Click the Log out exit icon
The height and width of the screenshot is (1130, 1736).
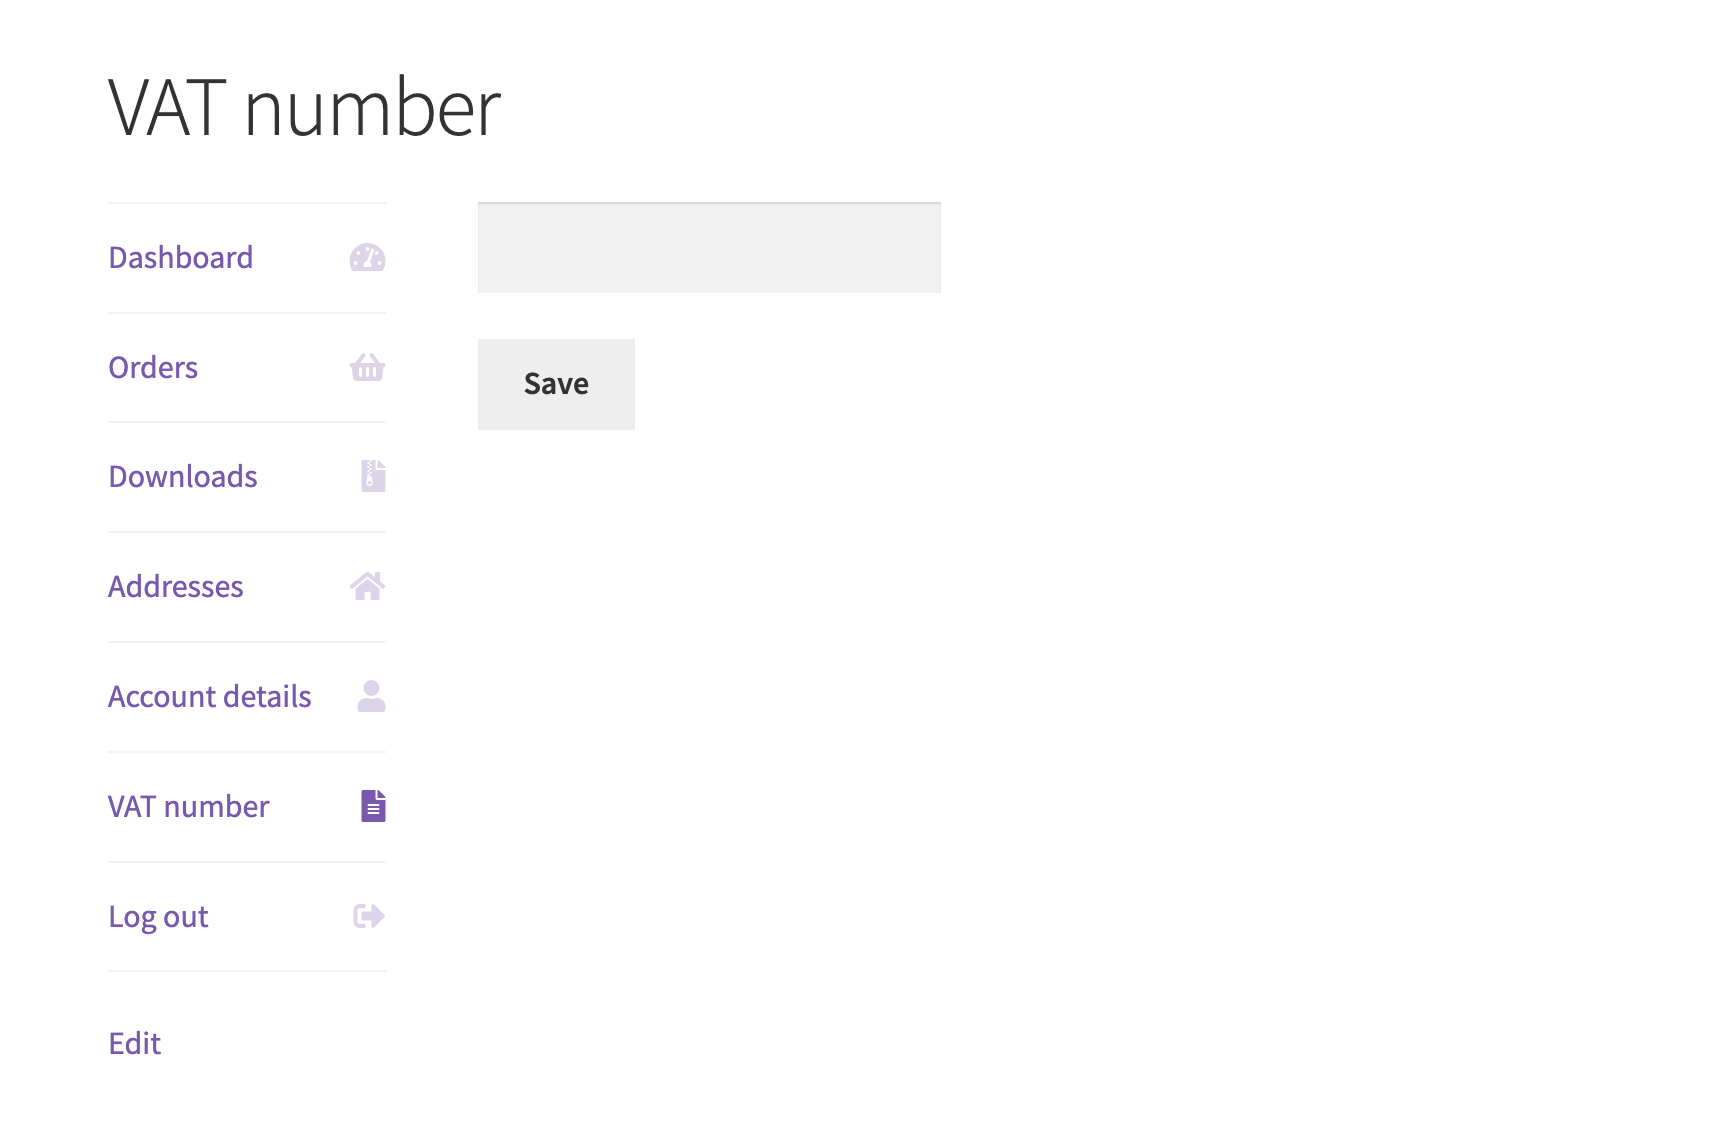[x=368, y=916]
